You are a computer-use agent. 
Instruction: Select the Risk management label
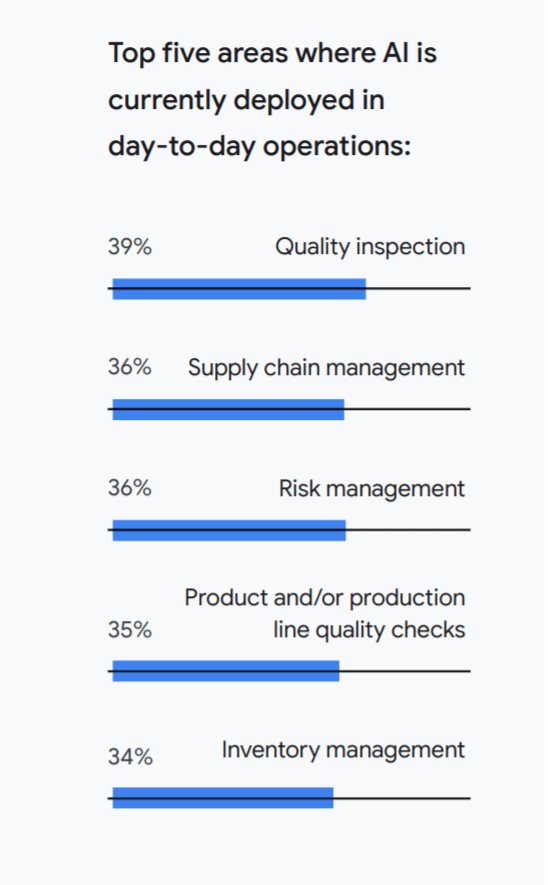(372, 489)
